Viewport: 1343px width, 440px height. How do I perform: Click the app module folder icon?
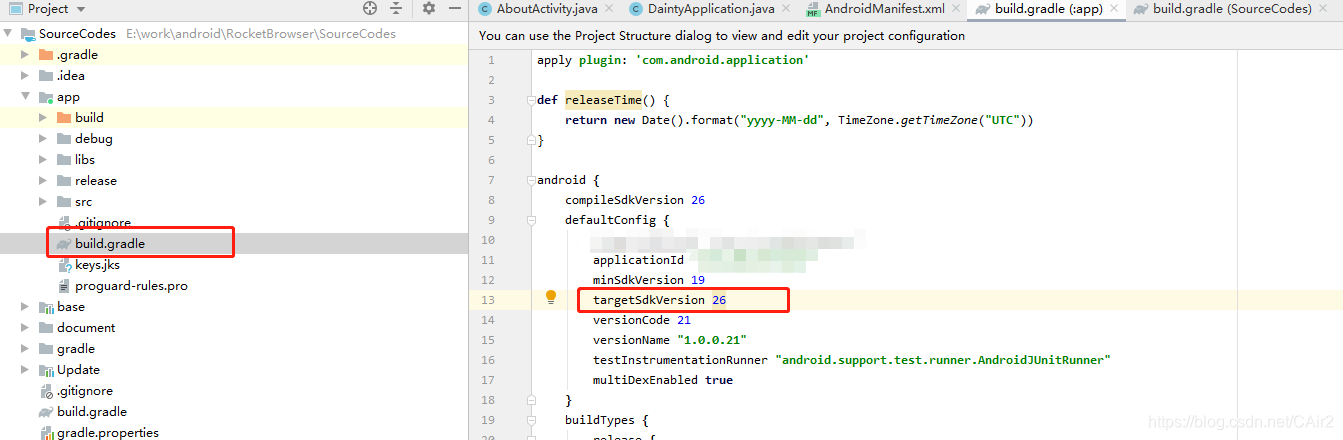[46, 97]
